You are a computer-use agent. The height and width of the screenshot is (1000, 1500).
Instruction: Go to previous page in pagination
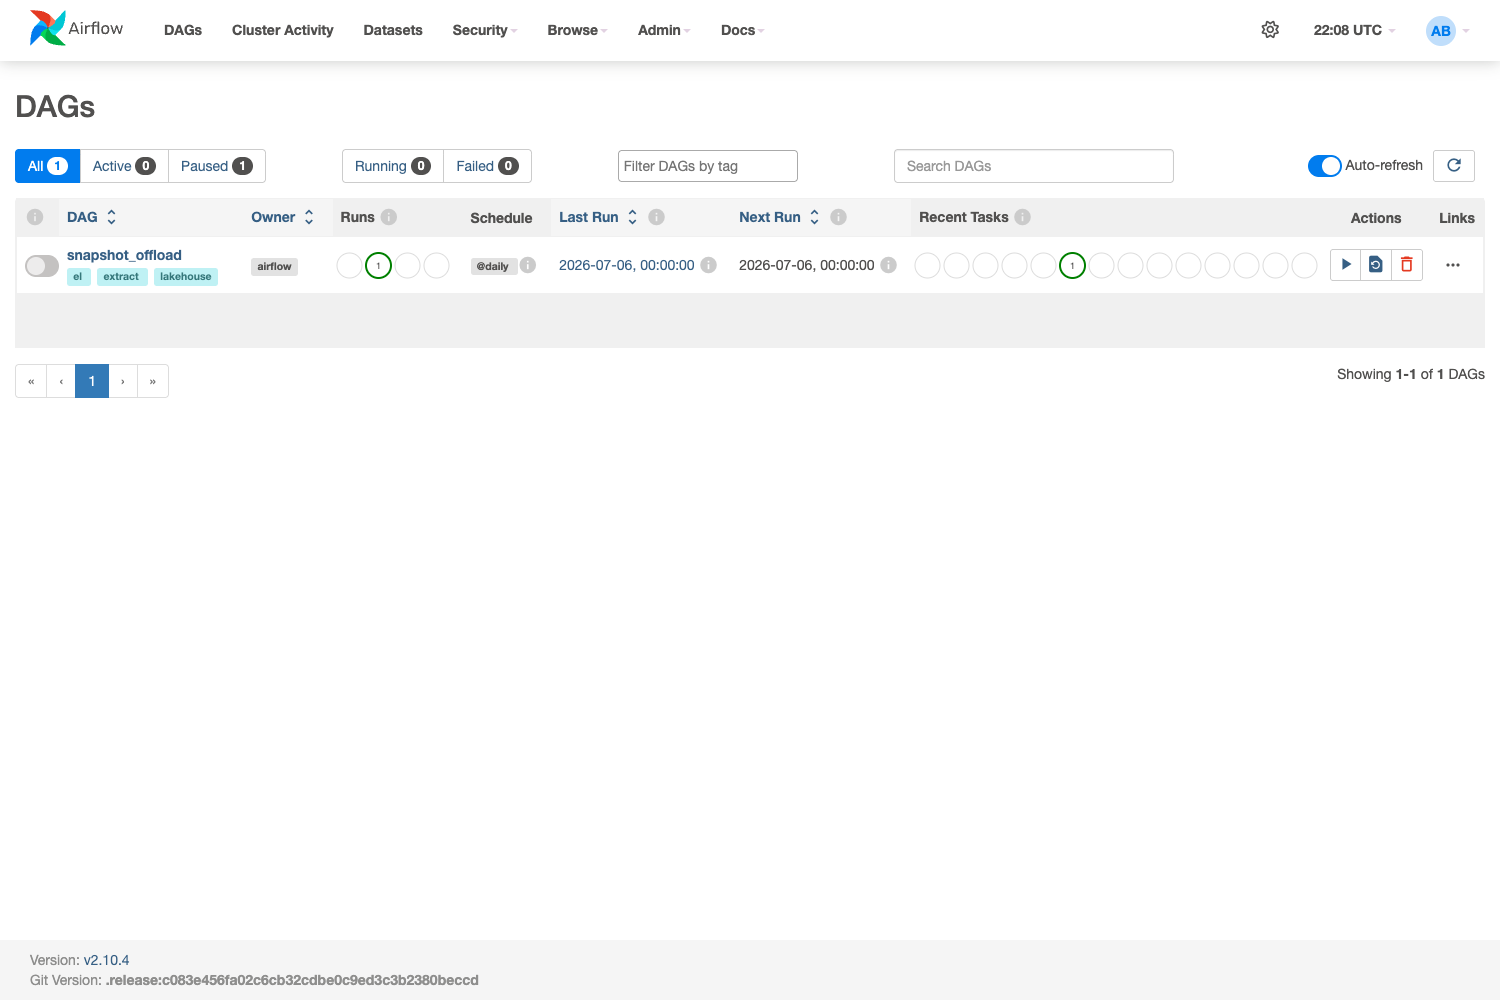(61, 381)
